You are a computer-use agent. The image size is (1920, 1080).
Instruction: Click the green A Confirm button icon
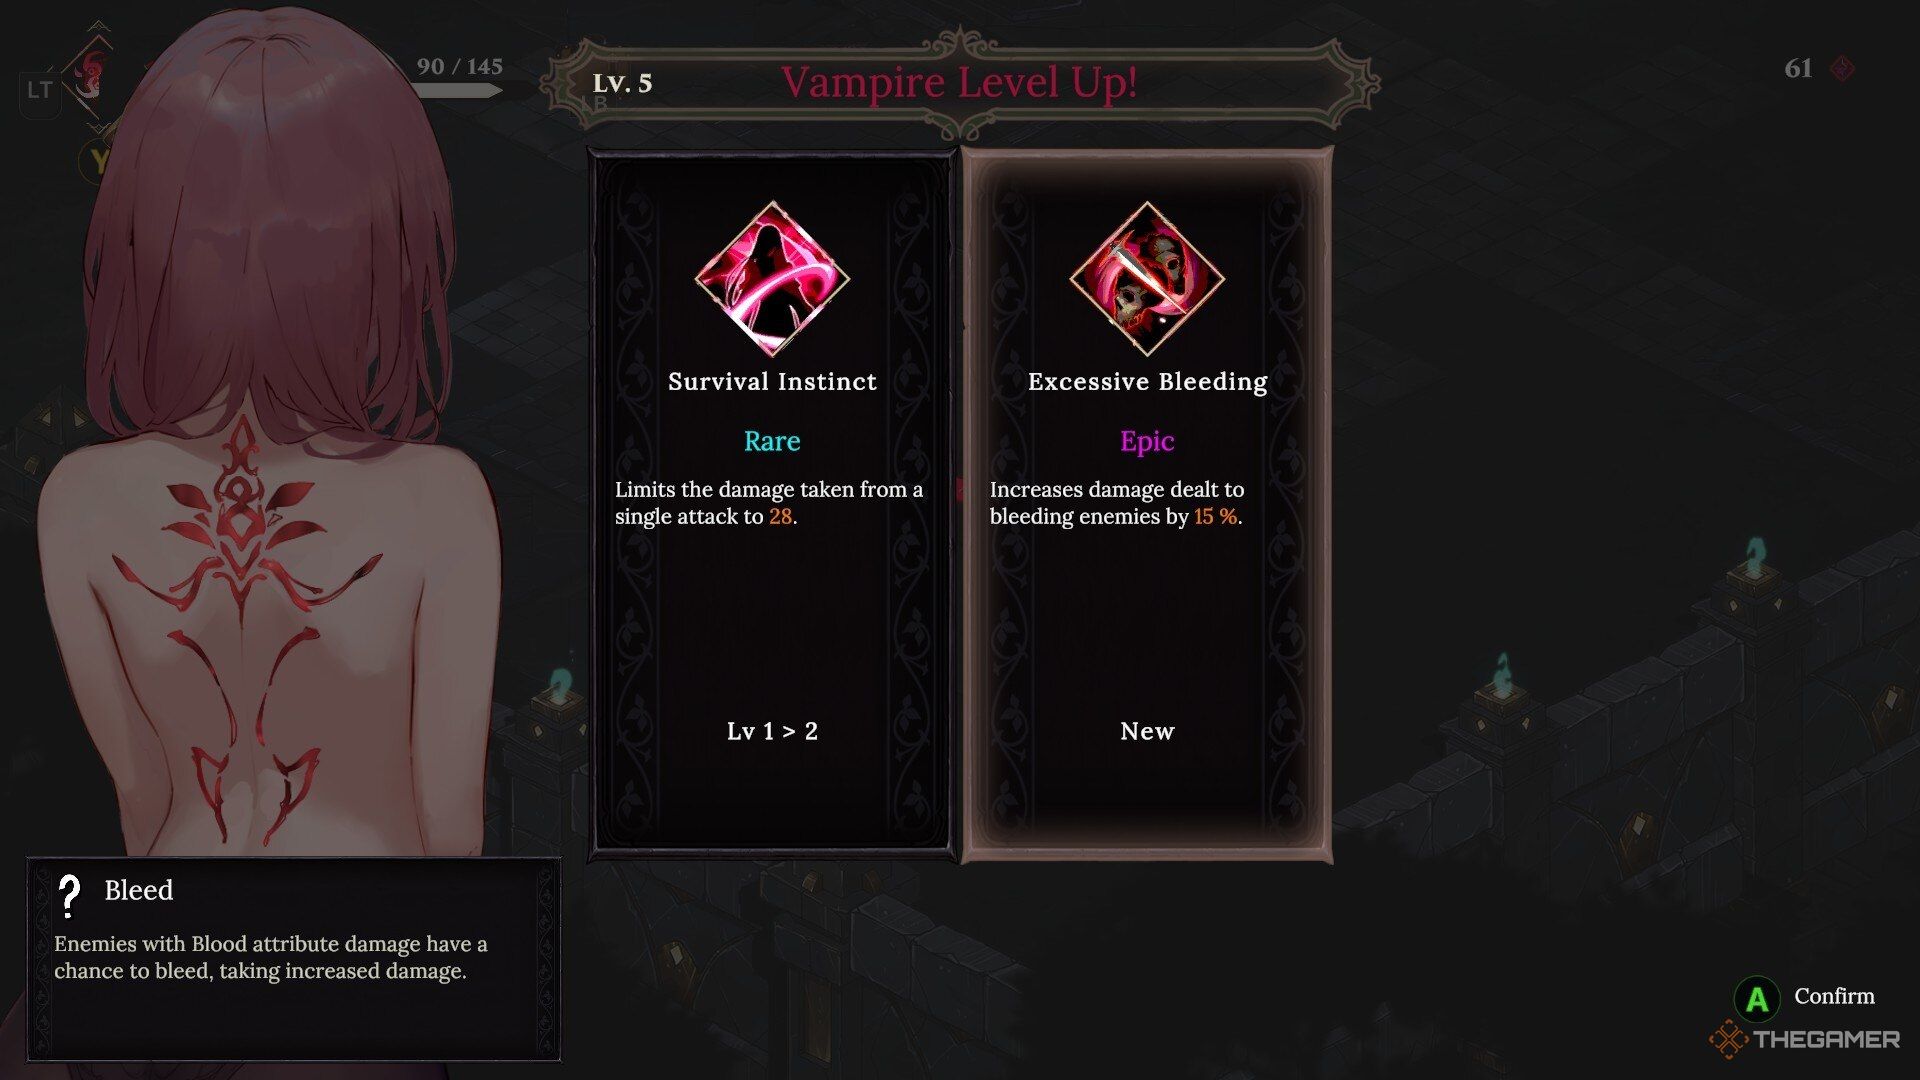[1756, 997]
